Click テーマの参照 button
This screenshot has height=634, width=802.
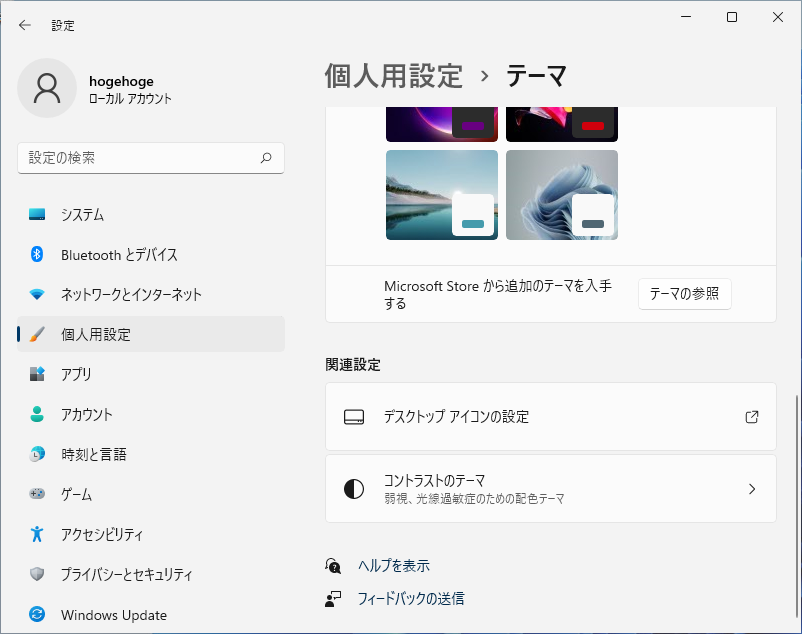point(684,294)
